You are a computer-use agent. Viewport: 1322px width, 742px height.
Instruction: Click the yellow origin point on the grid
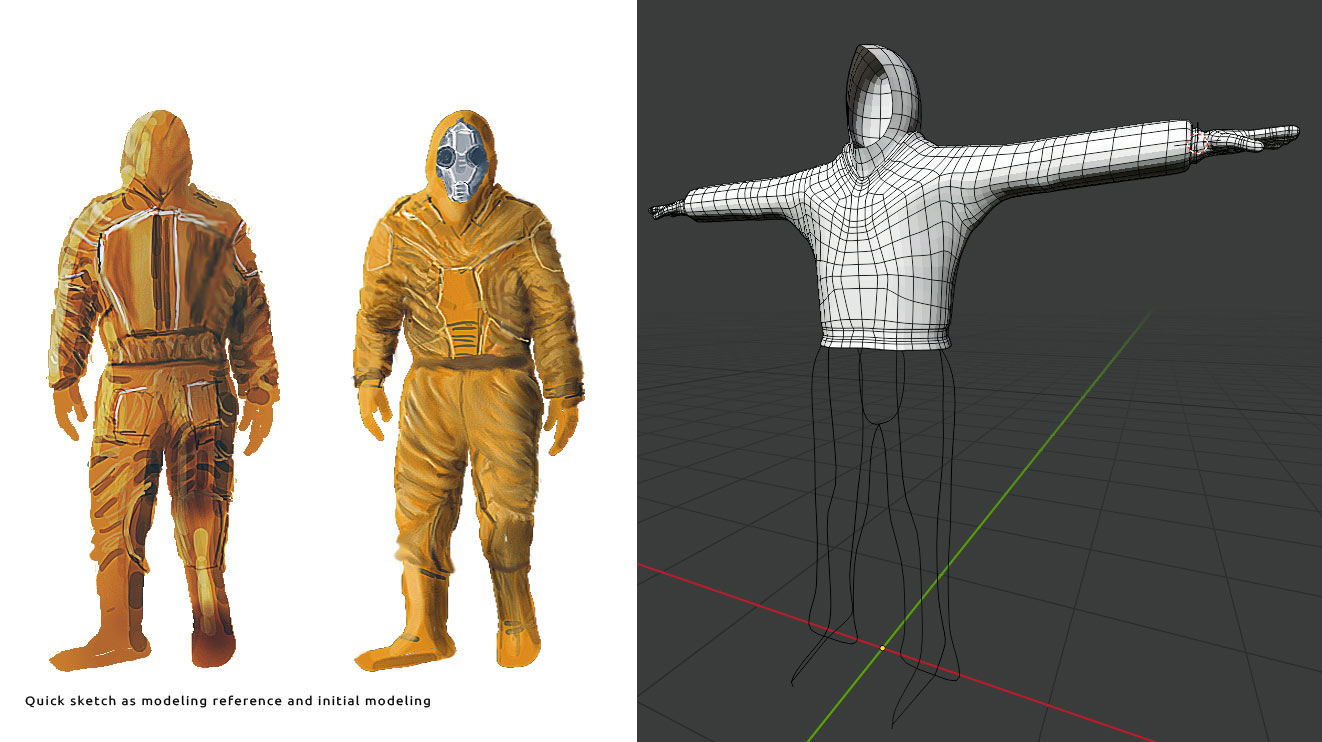pyautogui.click(x=882, y=648)
